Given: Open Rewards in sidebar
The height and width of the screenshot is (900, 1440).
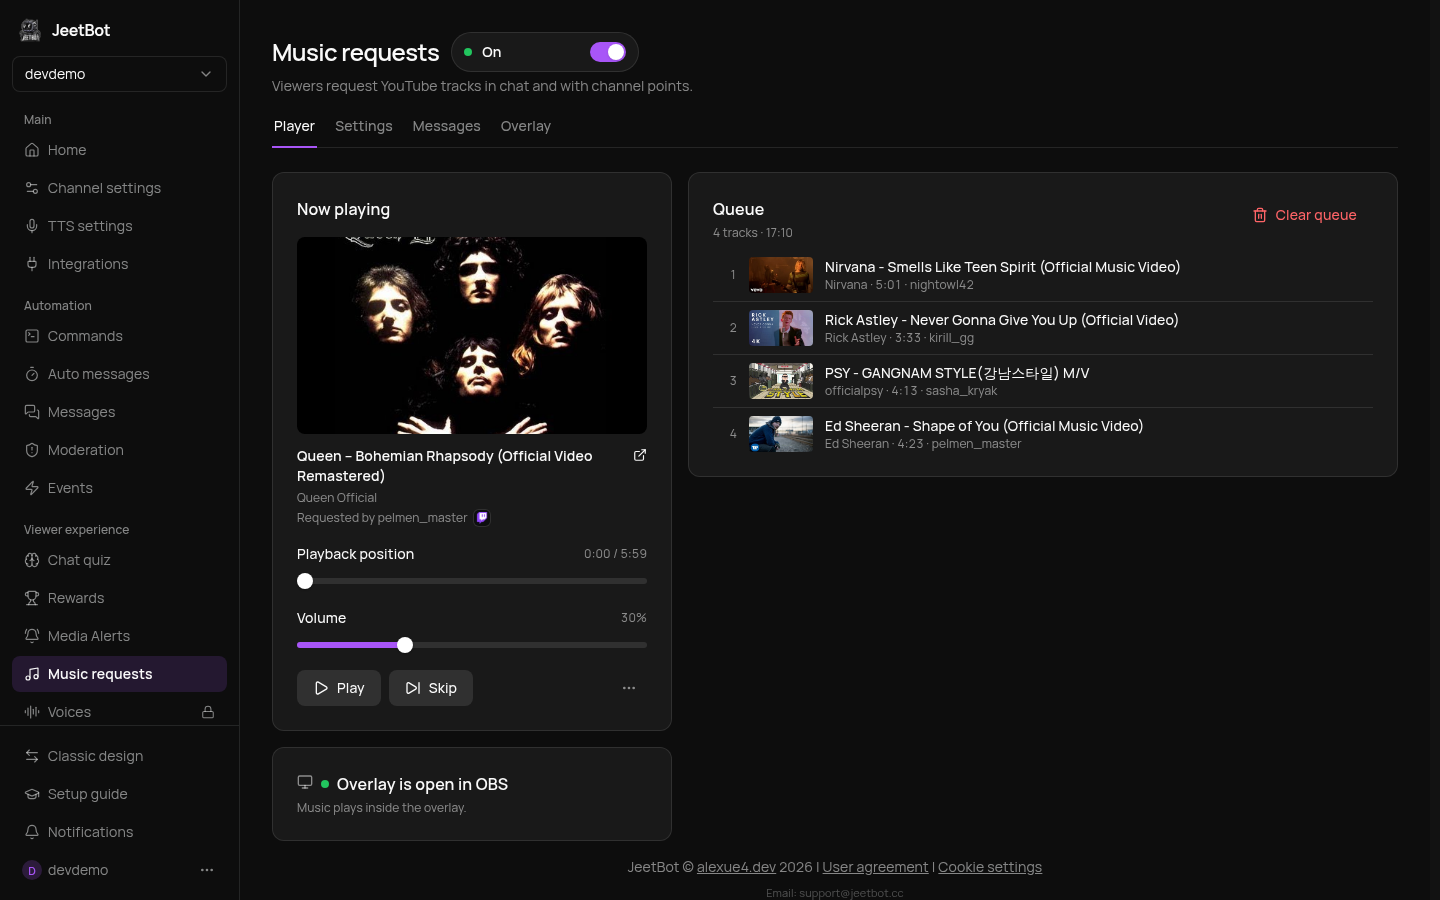Looking at the screenshot, I should click(119, 598).
